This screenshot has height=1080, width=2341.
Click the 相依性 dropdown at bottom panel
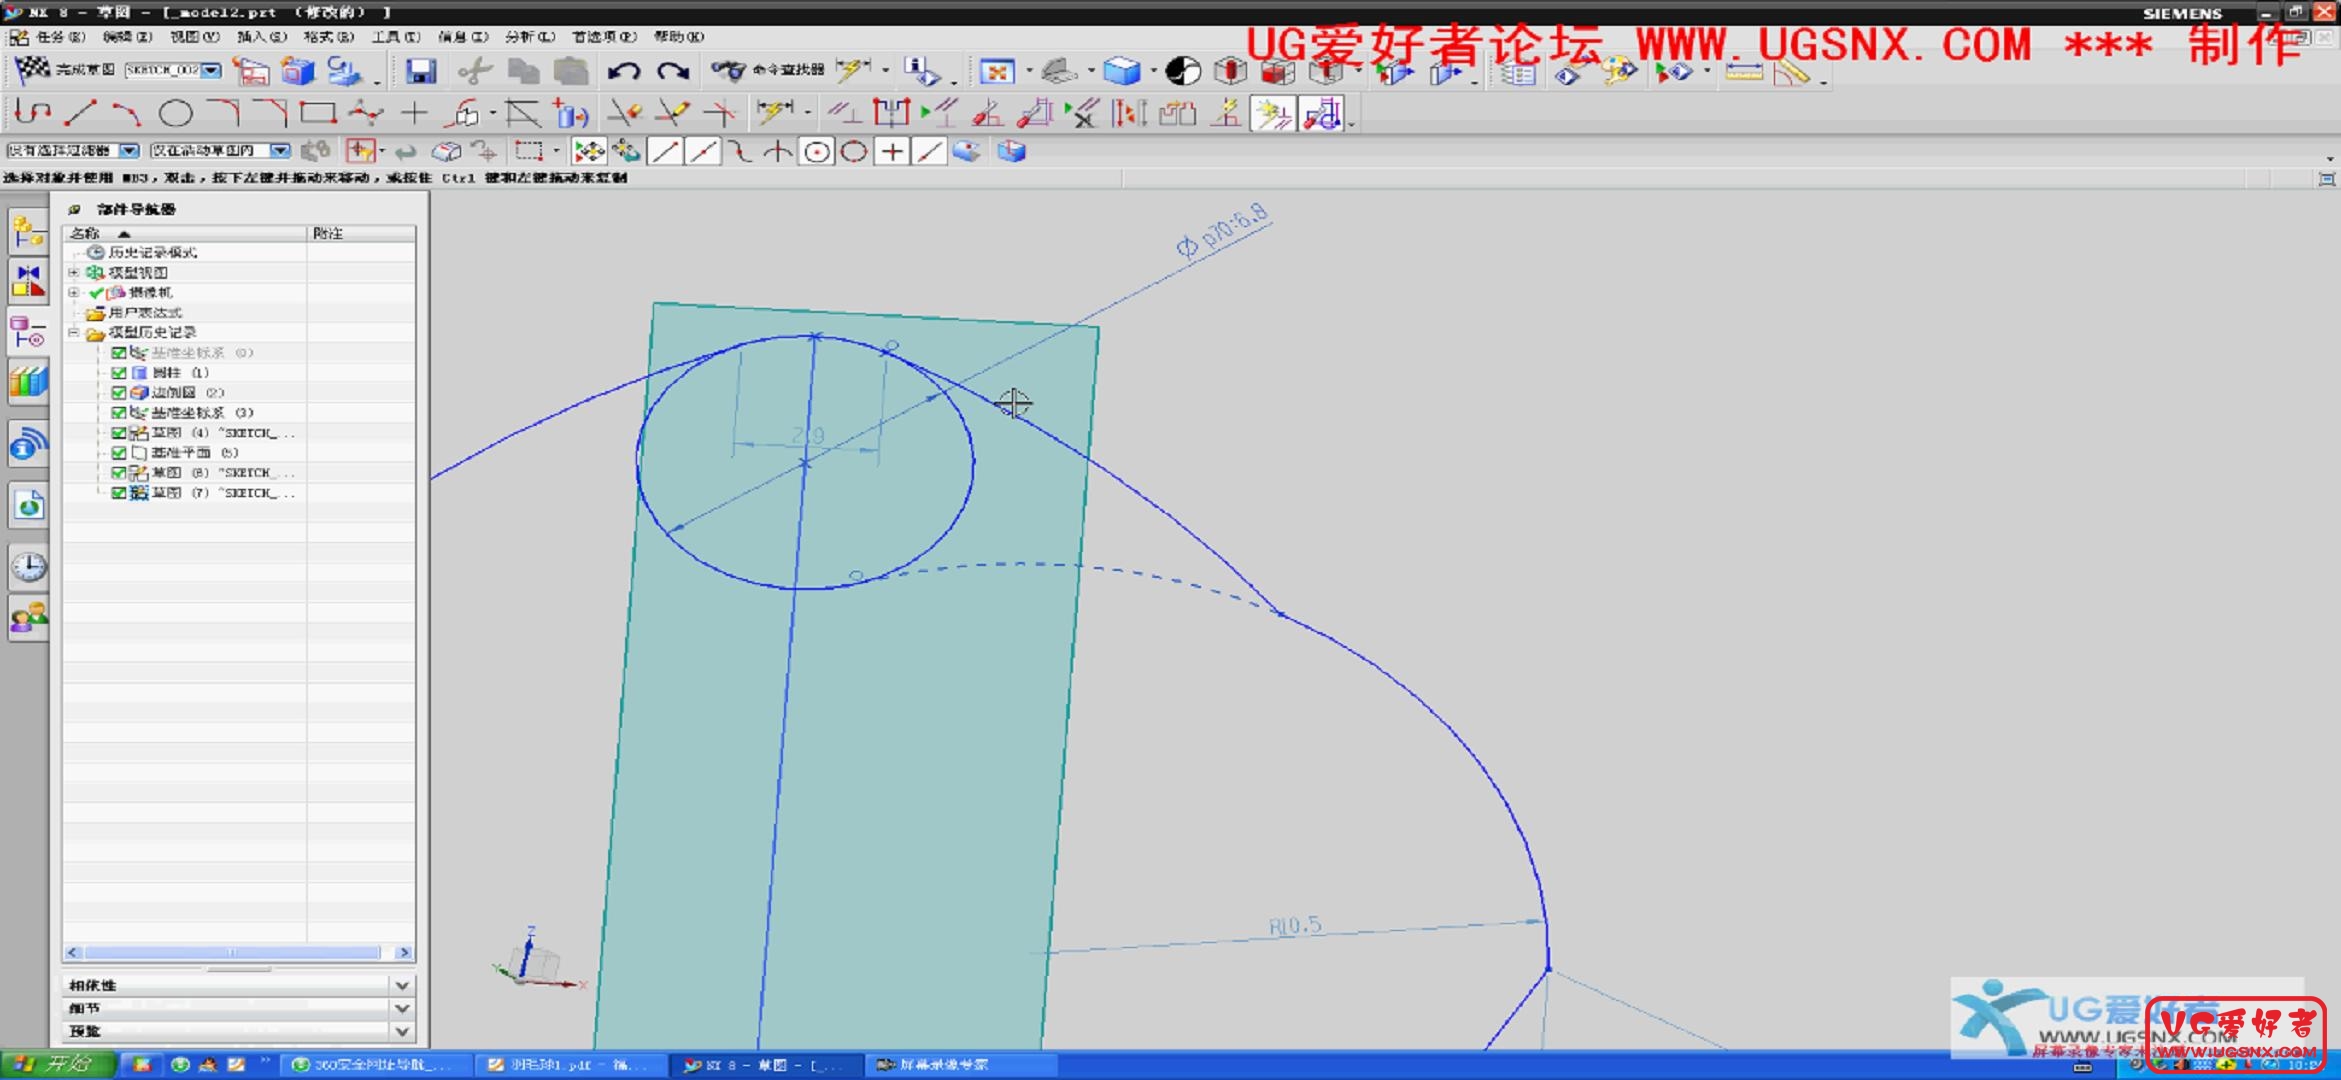(x=239, y=984)
